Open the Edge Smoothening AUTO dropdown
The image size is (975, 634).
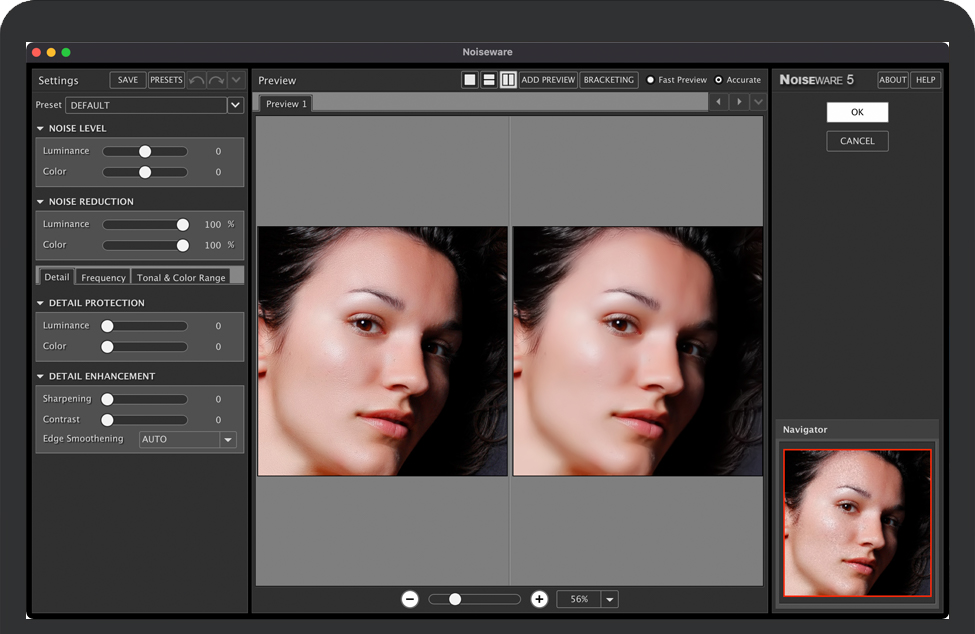pyautogui.click(x=228, y=440)
